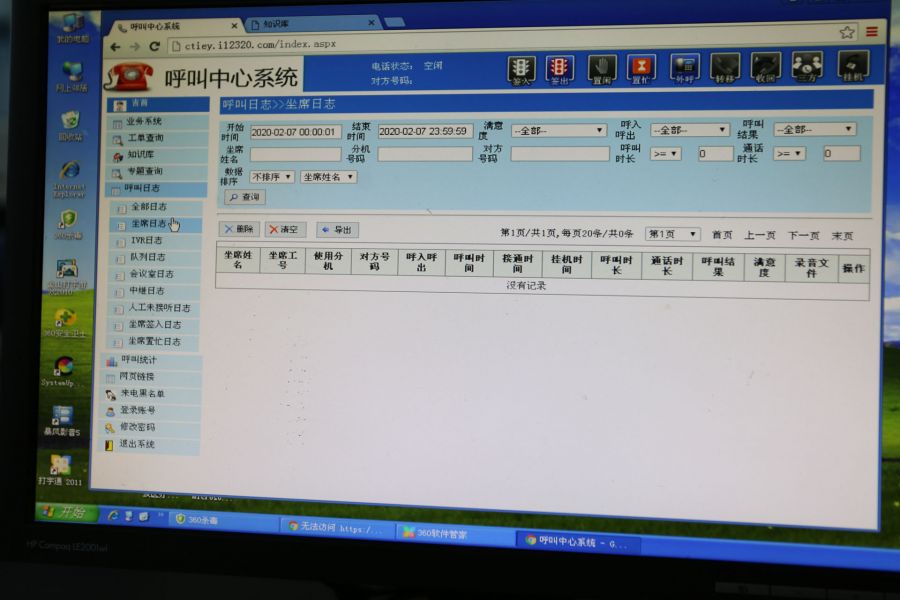Switch to the 知识库 browser tab
900x600 pixels.
[x=310, y=23]
